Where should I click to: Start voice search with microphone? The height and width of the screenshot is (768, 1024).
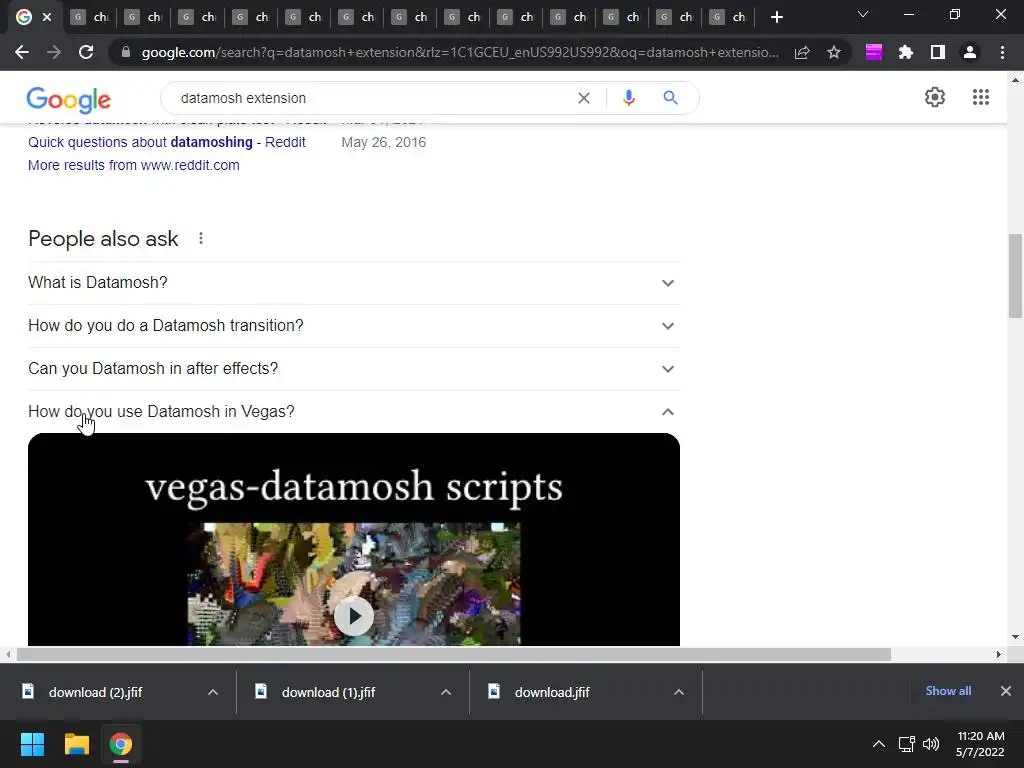click(x=629, y=98)
